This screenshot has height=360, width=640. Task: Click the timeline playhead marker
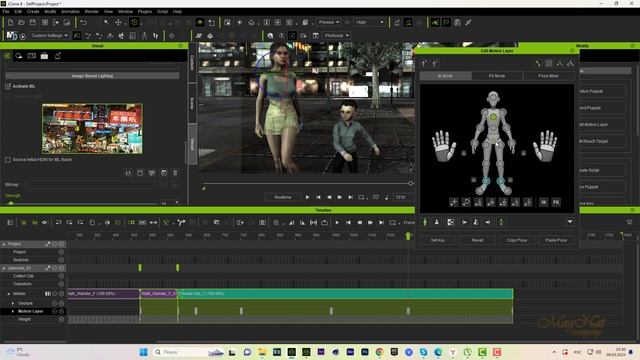point(407,236)
